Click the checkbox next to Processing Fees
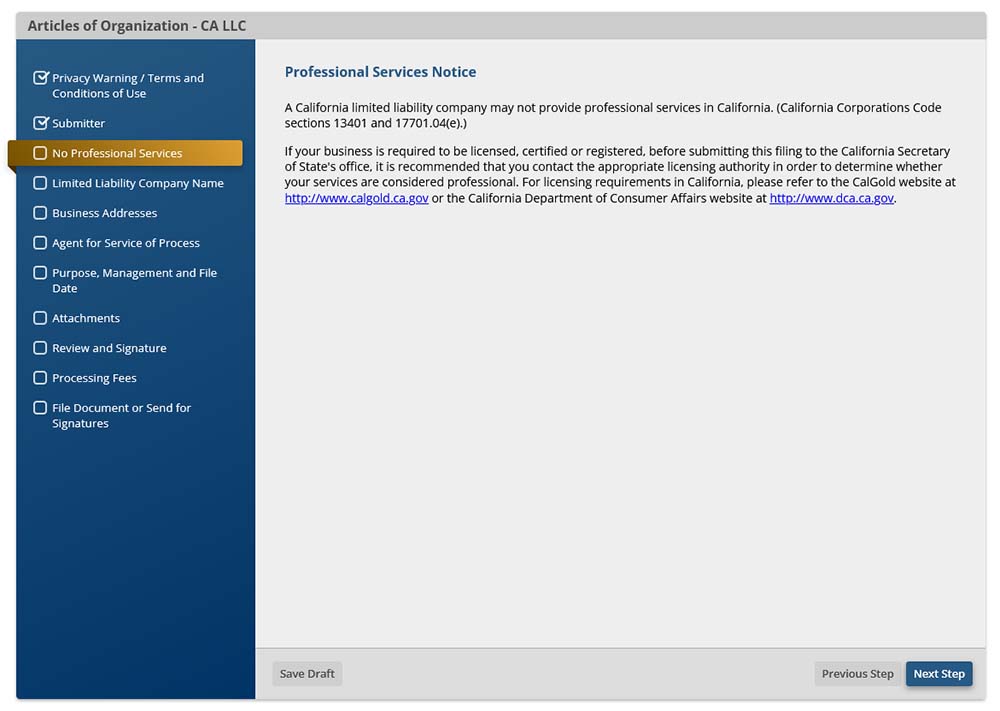This screenshot has height=711, width=1000. point(40,378)
